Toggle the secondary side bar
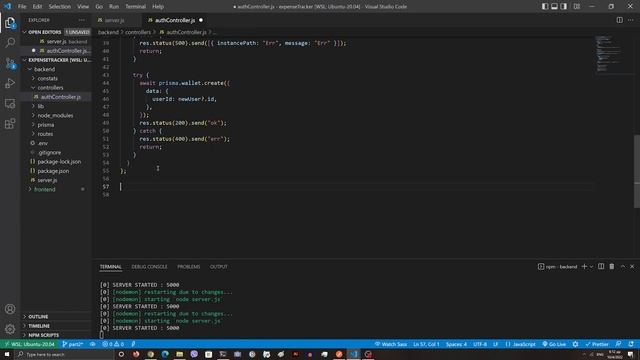640x360 pixels. pos(564,7)
